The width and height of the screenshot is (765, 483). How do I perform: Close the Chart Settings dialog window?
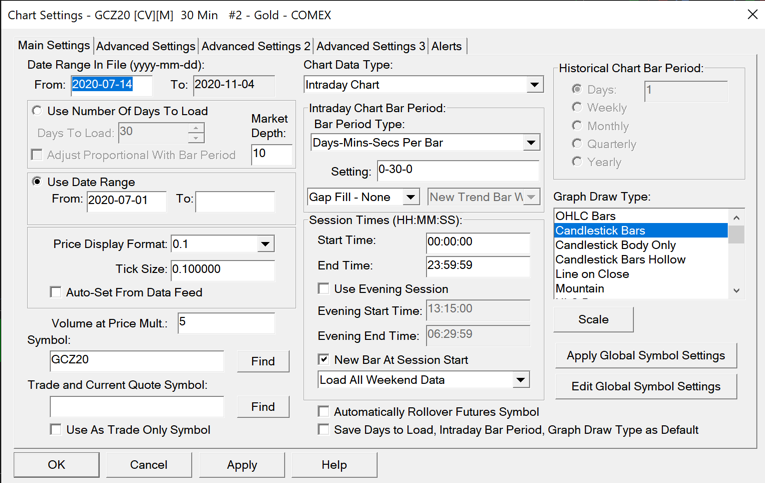pos(752,15)
